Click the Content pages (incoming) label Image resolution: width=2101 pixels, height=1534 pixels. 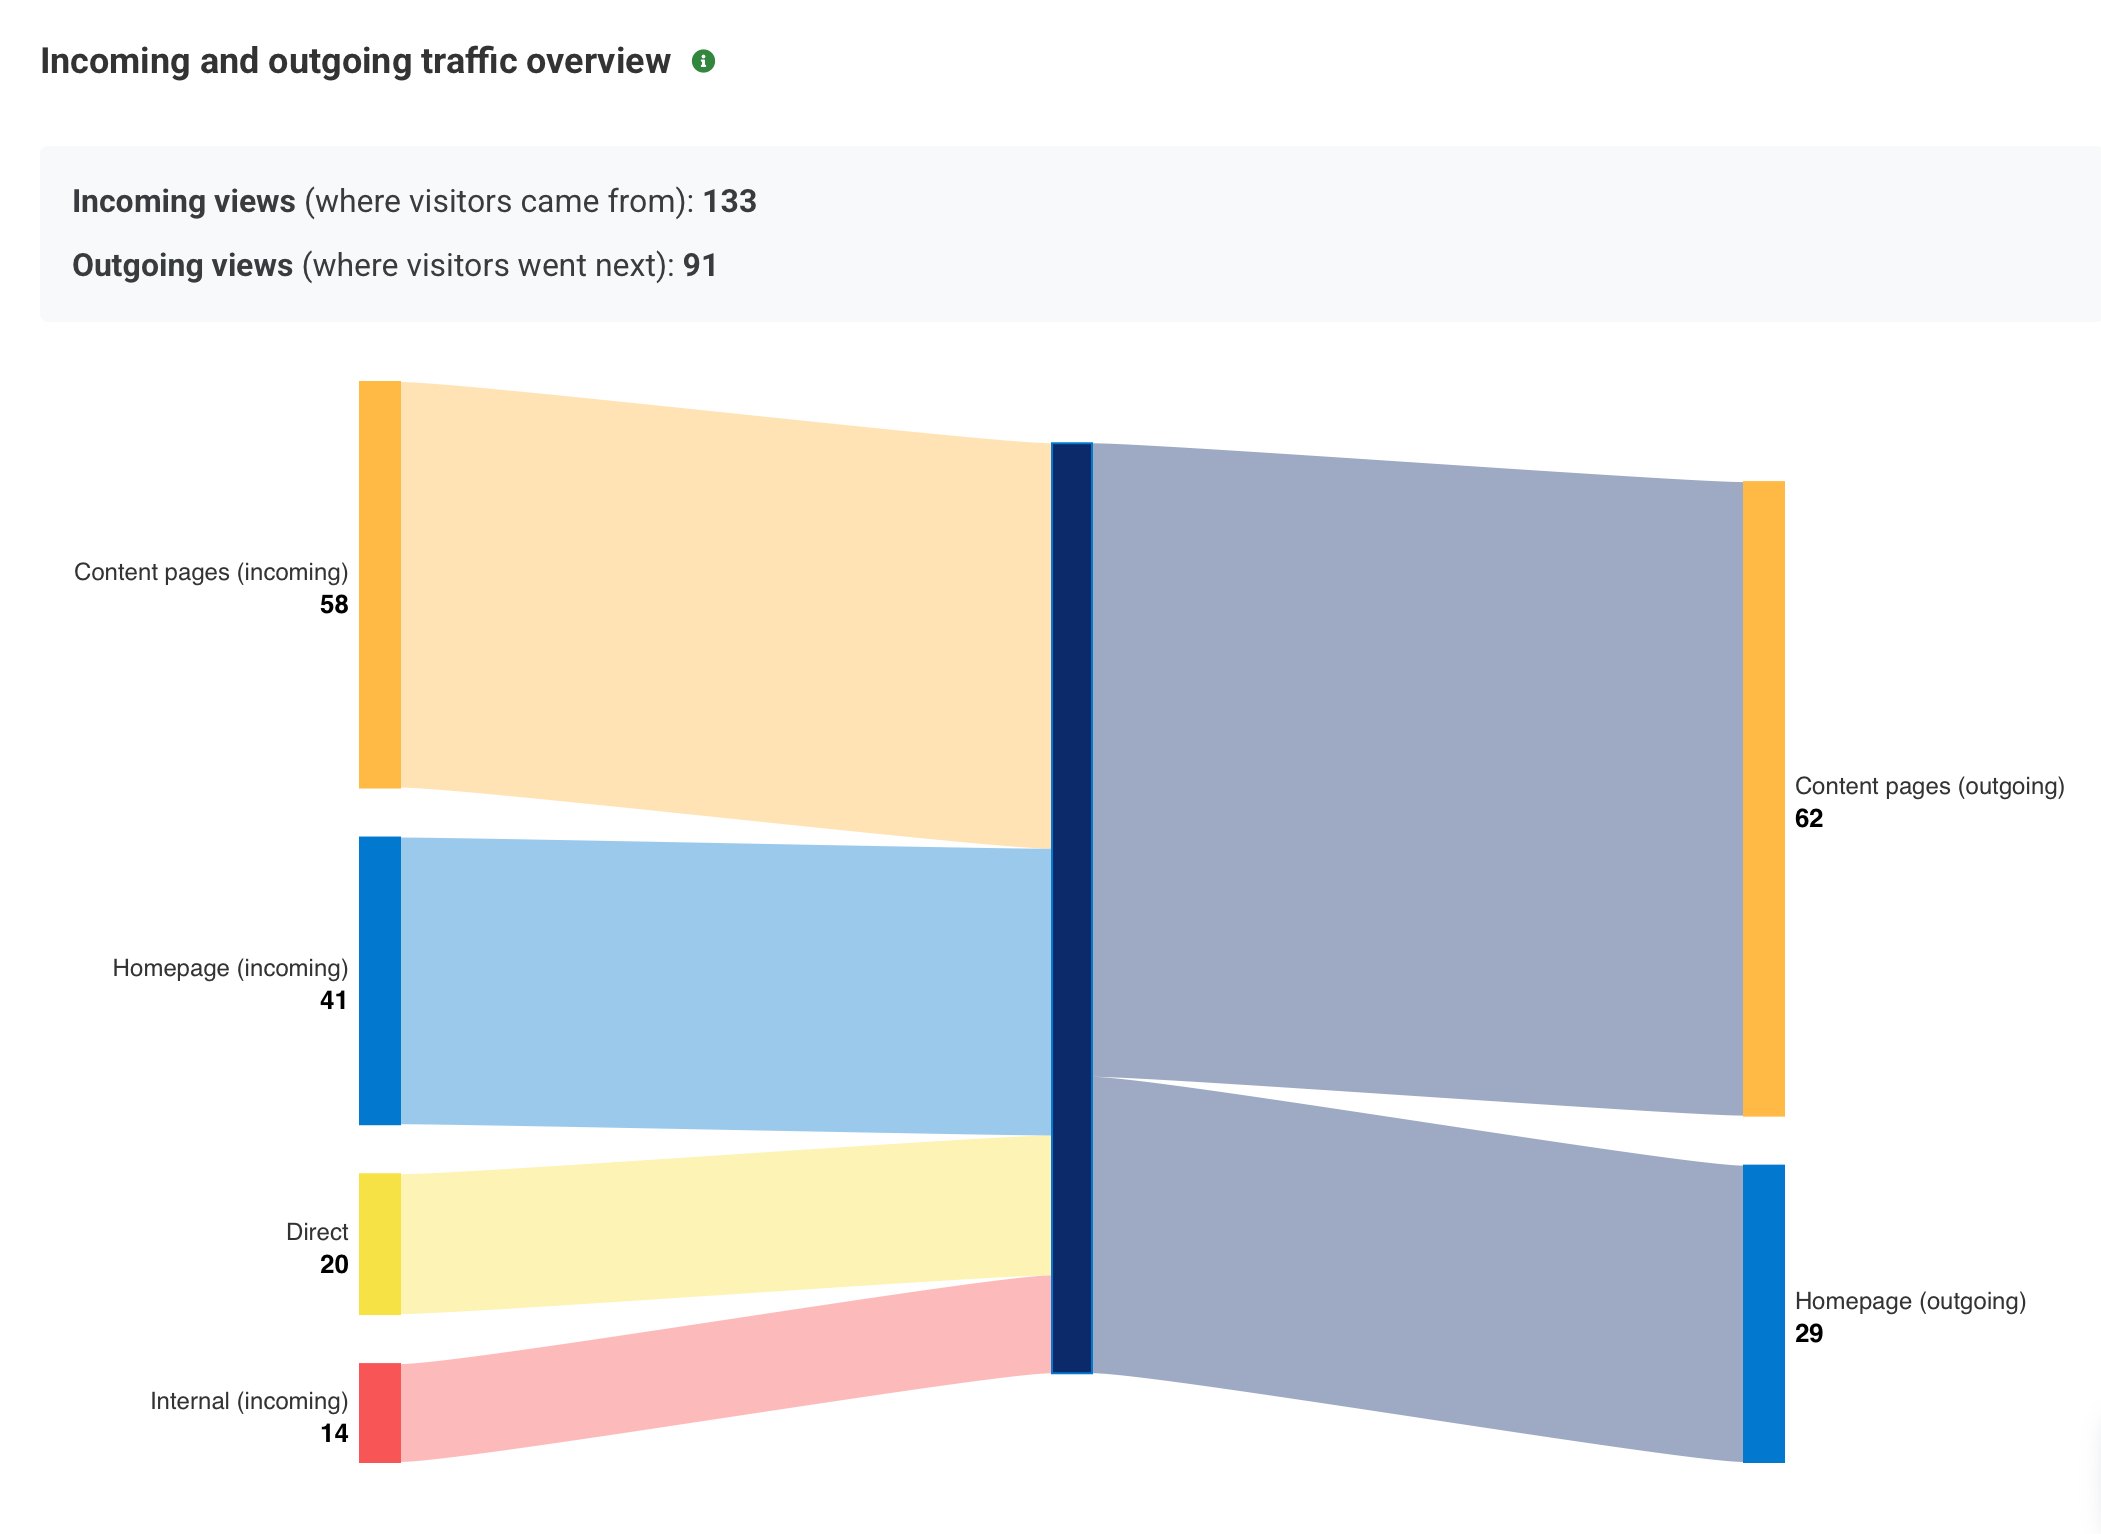[211, 572]
